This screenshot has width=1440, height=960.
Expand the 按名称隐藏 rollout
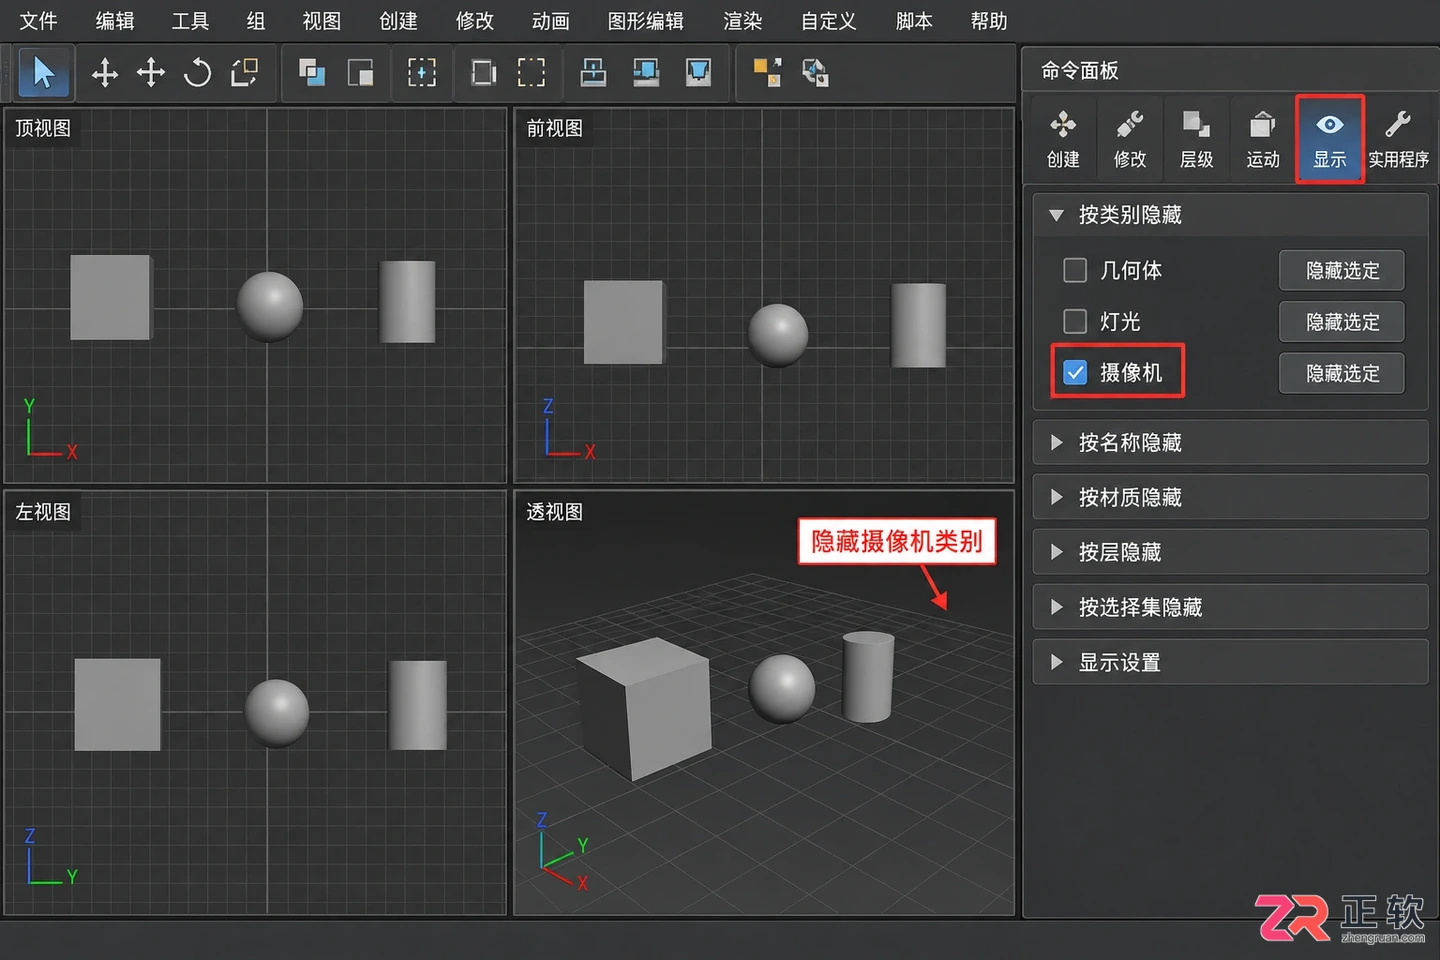pos(1230,442)
